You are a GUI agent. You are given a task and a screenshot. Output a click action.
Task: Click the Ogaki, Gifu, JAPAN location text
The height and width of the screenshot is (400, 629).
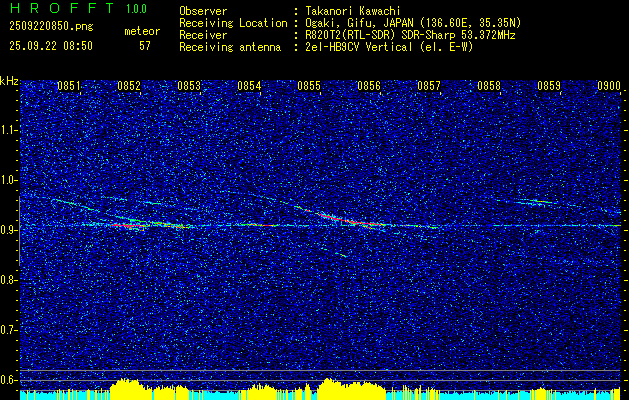pos(413,23)
